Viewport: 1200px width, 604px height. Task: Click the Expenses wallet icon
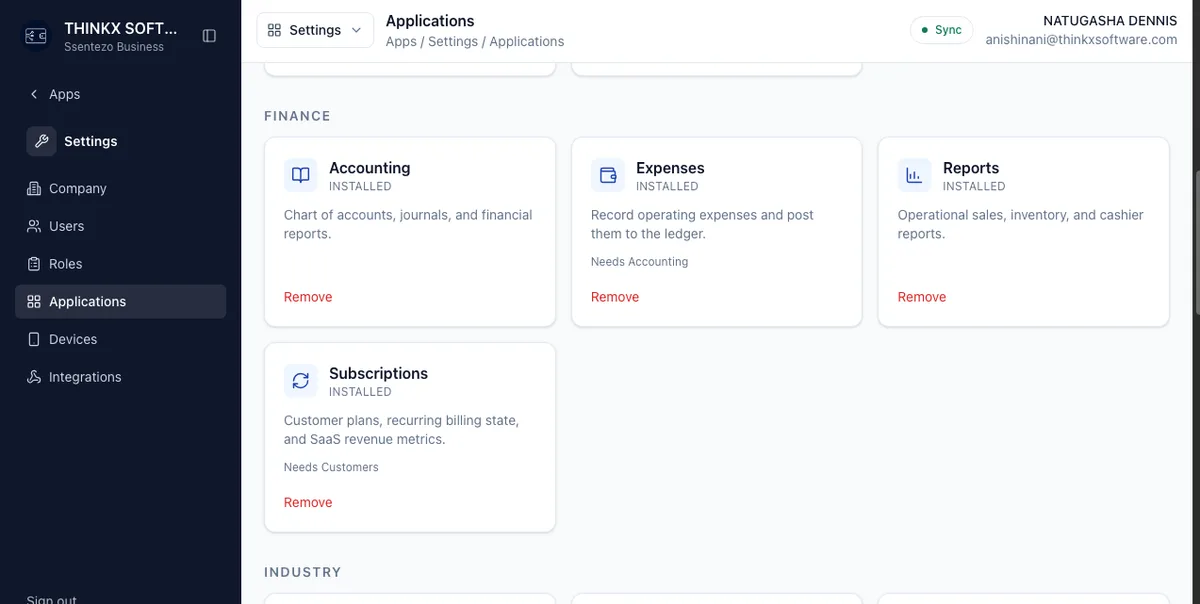click(608, 175)
